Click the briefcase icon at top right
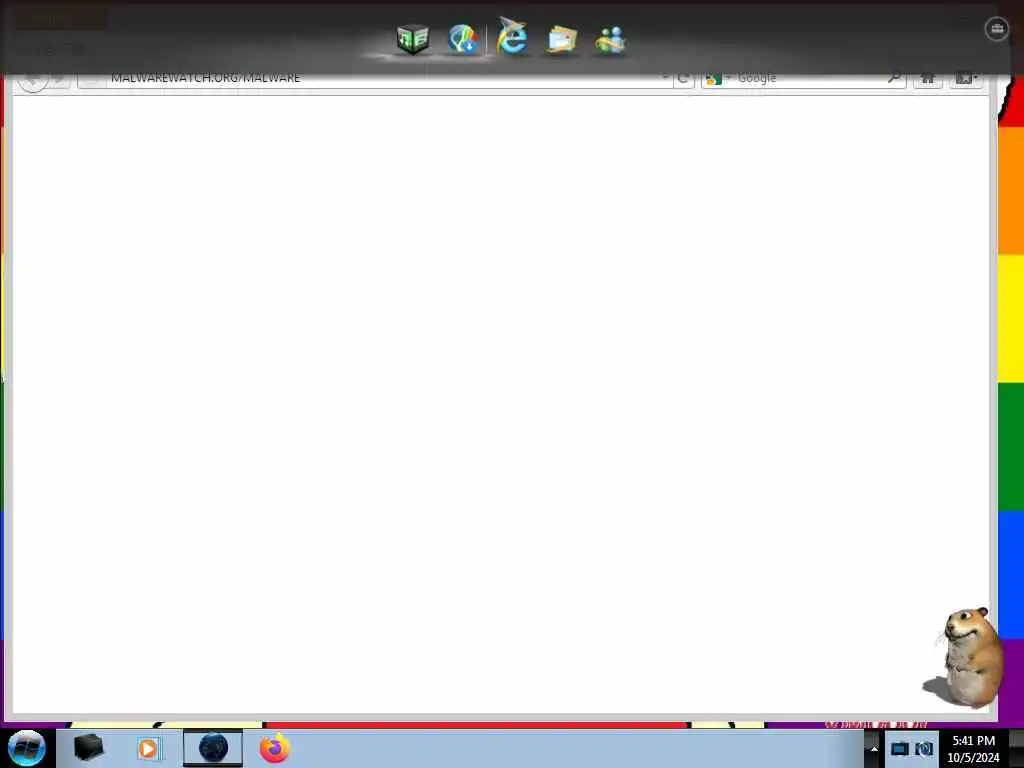 coord(997,29)
